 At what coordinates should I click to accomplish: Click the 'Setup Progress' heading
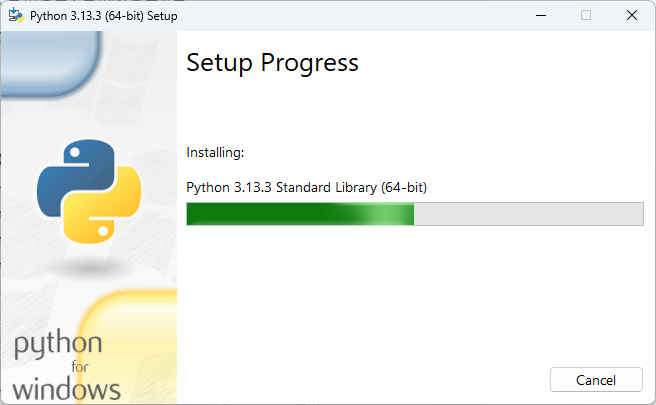coord(272,63)
